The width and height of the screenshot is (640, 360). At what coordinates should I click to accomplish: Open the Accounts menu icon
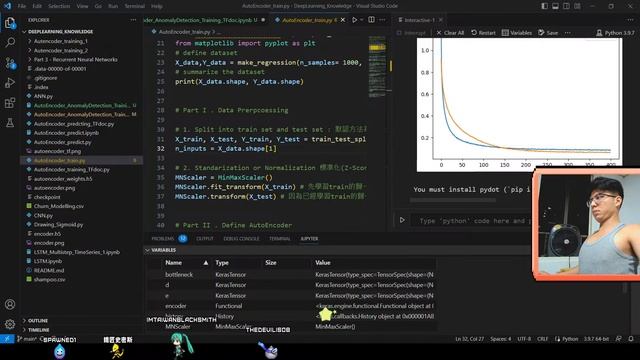point(10,304)
